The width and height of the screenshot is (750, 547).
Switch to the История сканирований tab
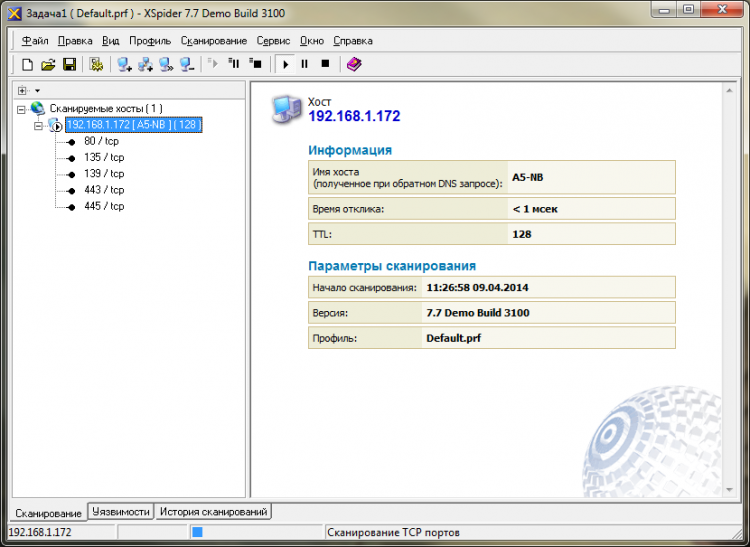click(213, 512)
